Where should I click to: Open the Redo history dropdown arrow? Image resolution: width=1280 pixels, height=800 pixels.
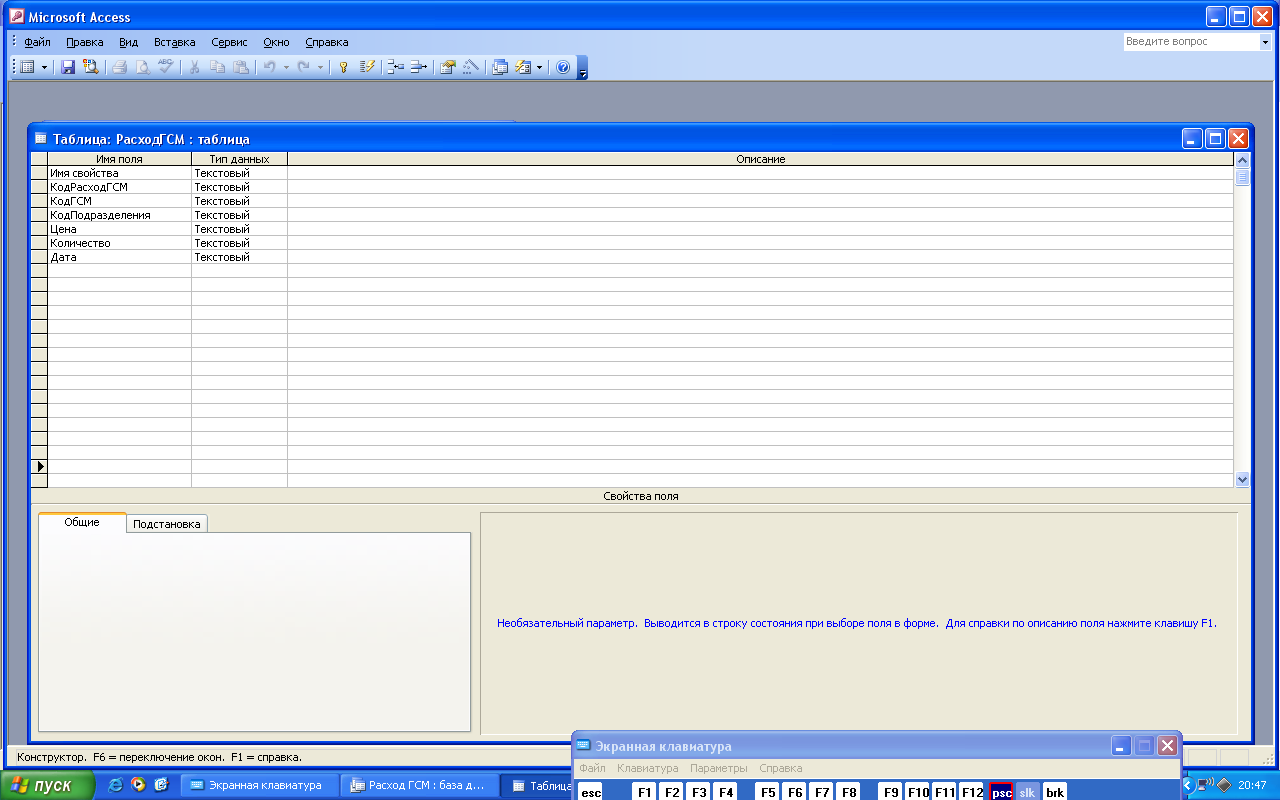[321, 67]
